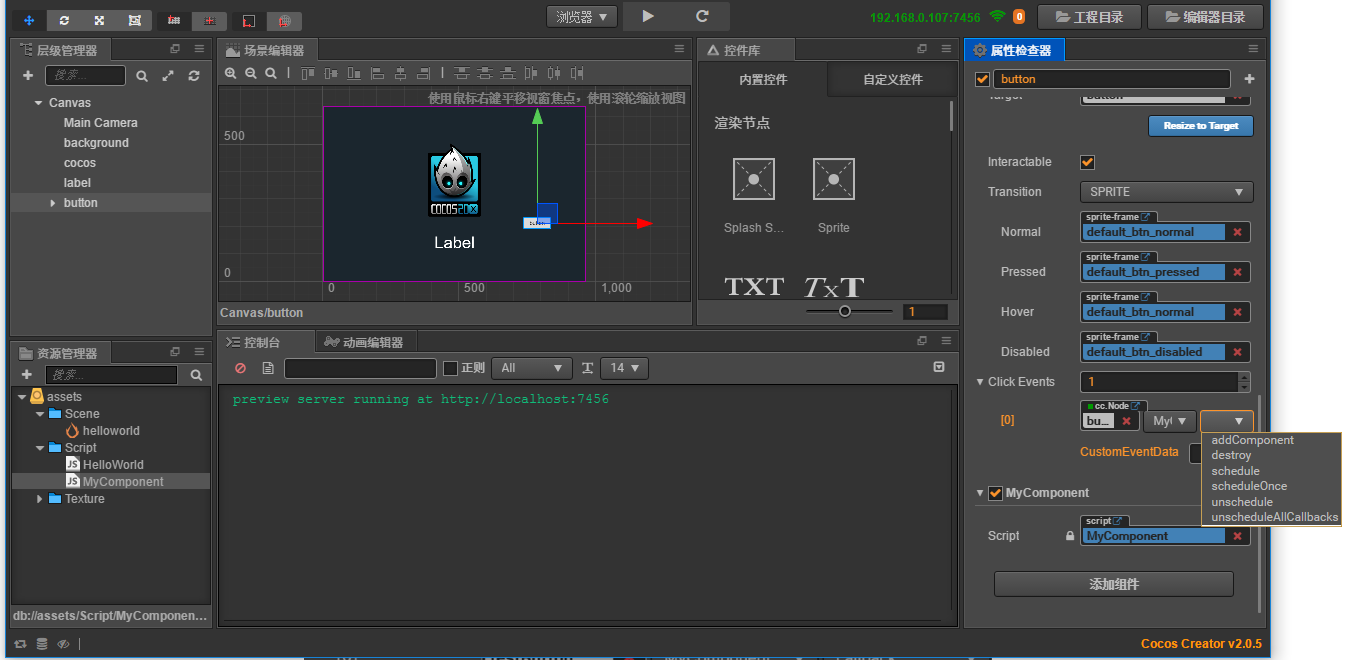This screenshot has width=1346, height=660.
Task: Open the Transition SPRITE dropdown
Action: pos(1166,192)
